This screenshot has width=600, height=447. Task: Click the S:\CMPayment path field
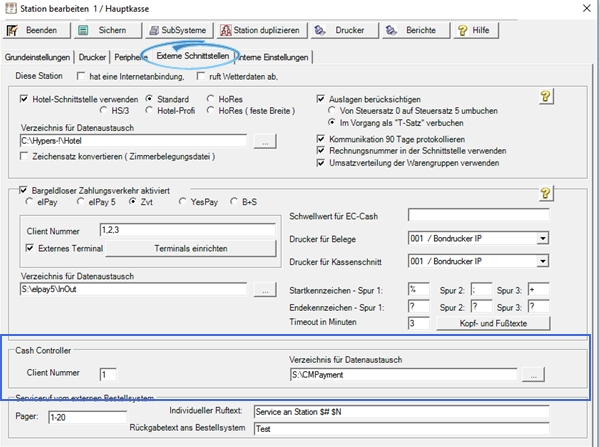404,375
